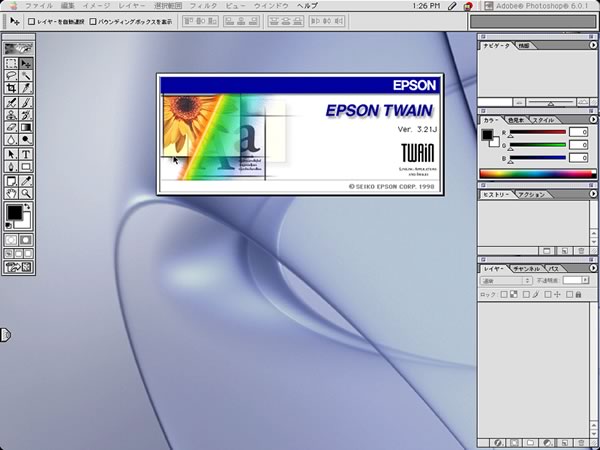Select the Gradient tool
Screen dimensions: 600x450
pyautogui.click(x=26, y=127)
